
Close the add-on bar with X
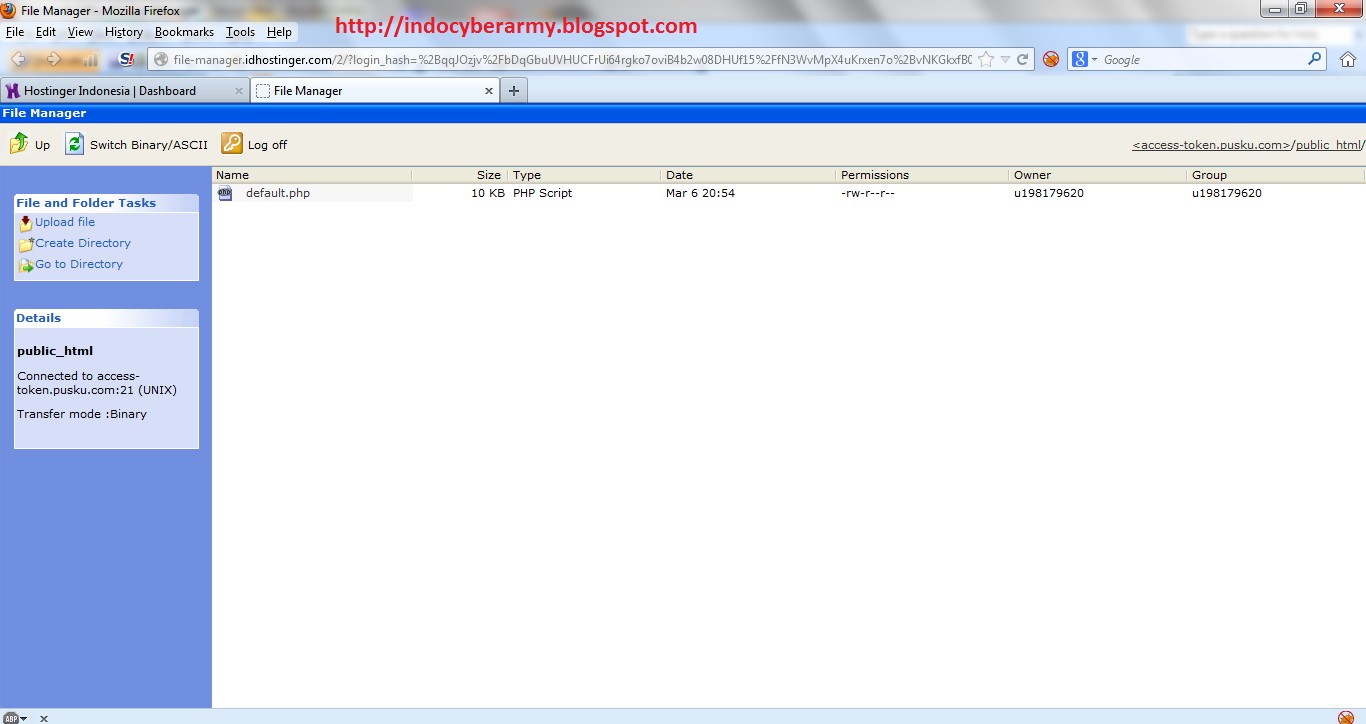pos(44,718)
